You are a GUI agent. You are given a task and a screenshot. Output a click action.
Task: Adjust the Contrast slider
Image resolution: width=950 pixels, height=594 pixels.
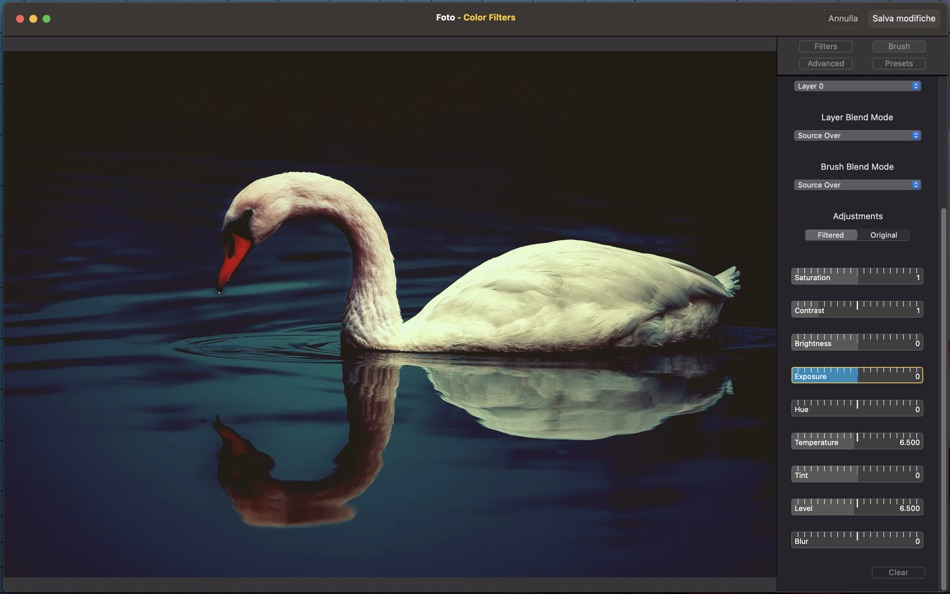(x=857, y=309)
